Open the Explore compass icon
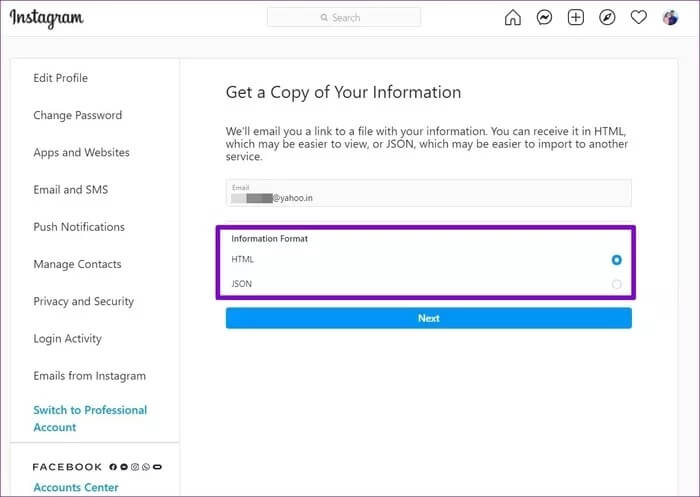This screenshot has height=497, width=700. coord(607,18)
